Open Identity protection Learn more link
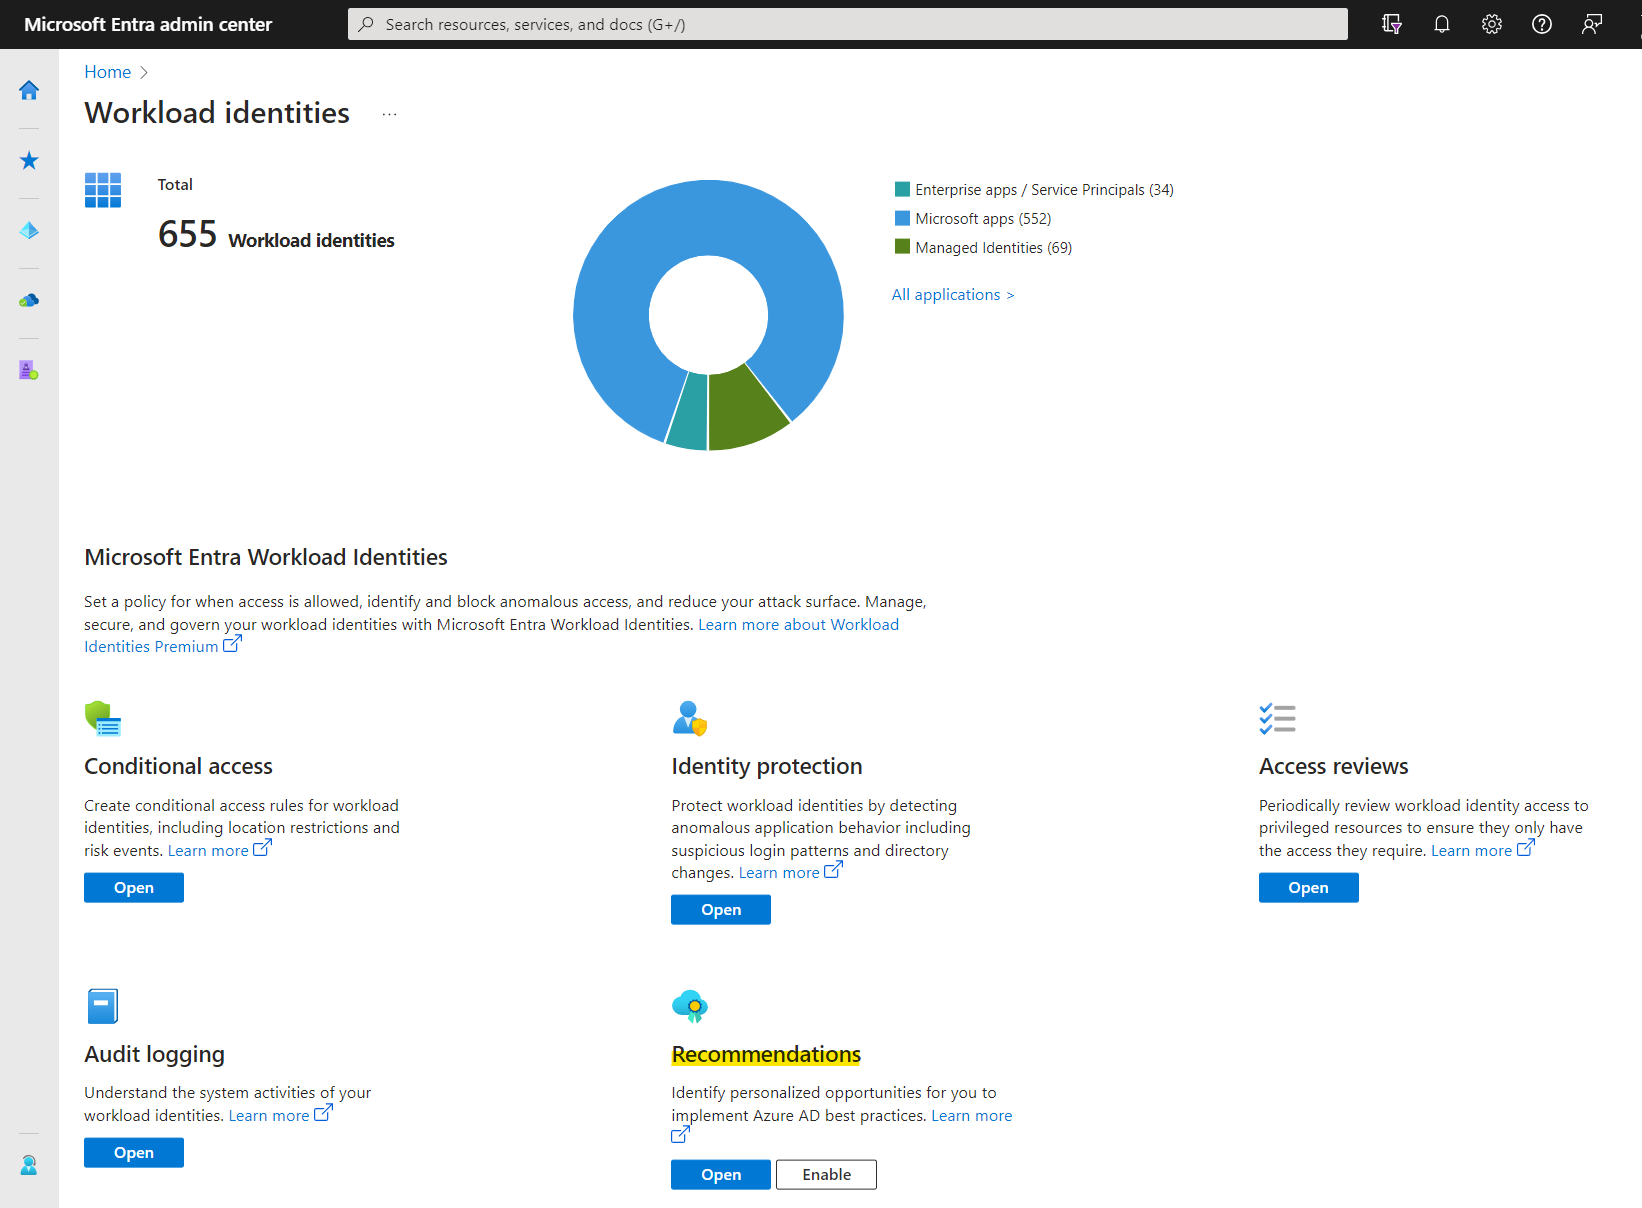1642x1208 pixels. point(790,873)
